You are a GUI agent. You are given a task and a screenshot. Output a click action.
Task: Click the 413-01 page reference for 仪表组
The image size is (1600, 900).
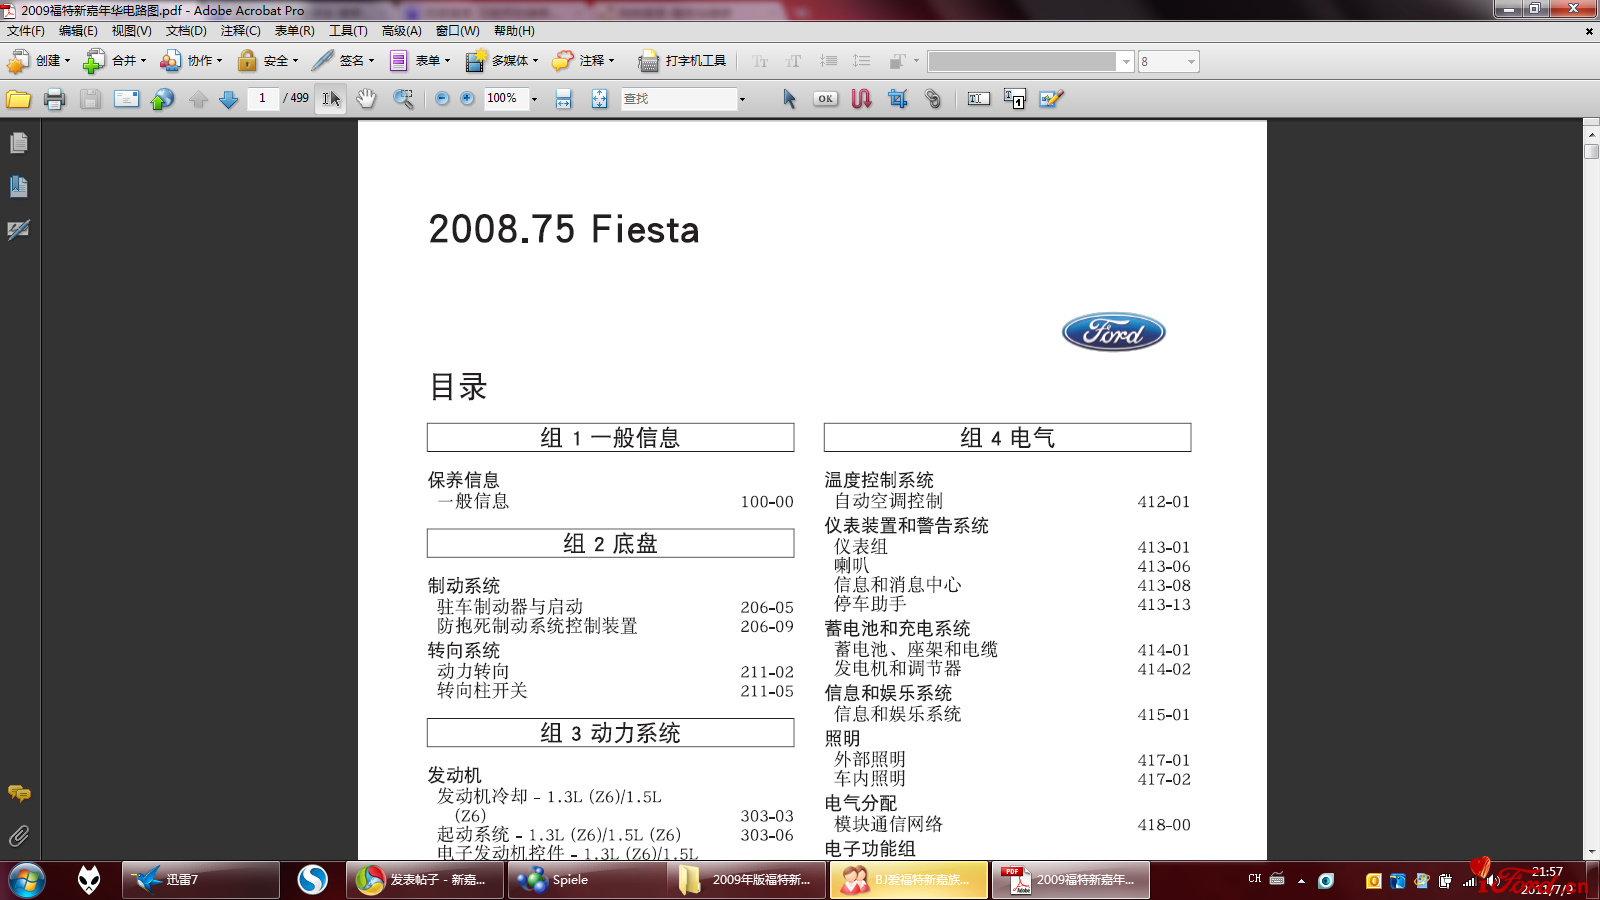(1163, 548)
